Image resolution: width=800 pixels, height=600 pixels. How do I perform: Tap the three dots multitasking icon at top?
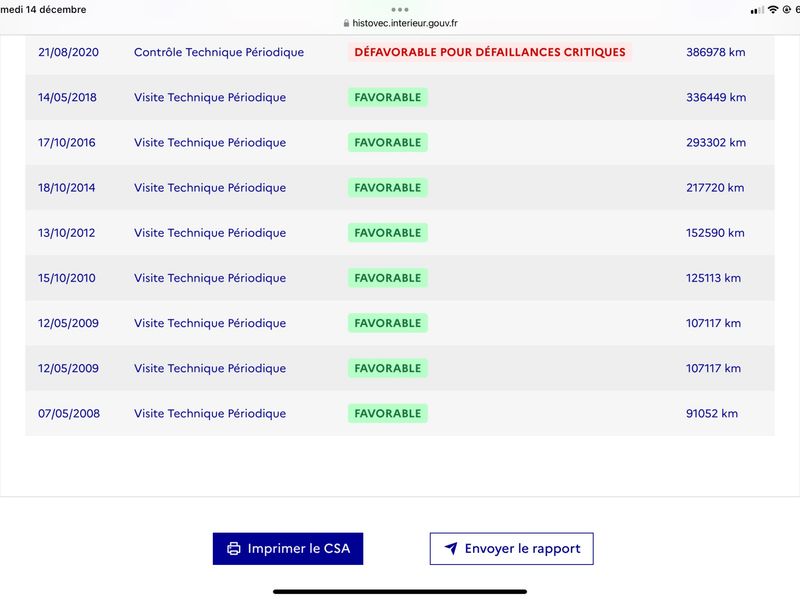coord(400,9)
